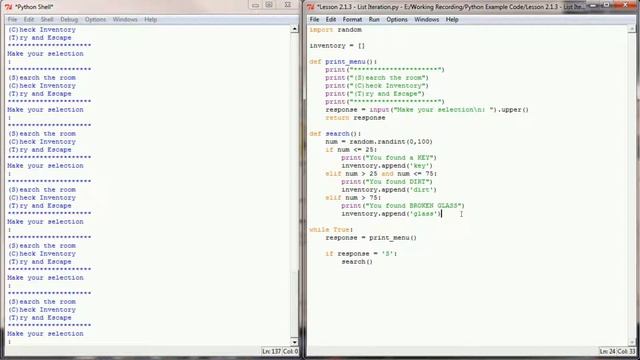Open Edit menu in the List Iteration editor

point(331,20)
